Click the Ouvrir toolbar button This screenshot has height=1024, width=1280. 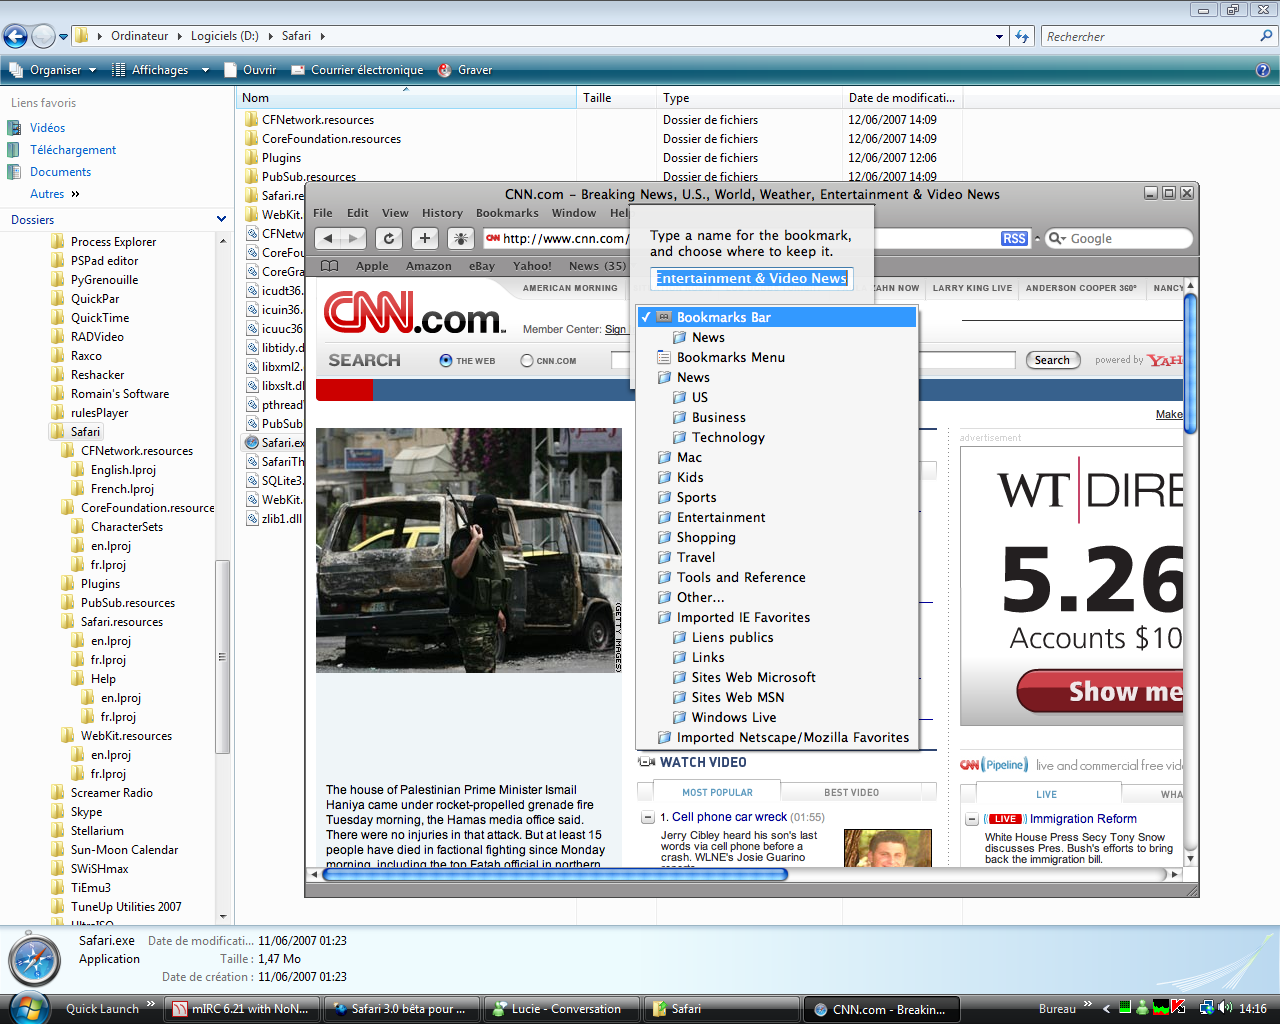point(250,70)
